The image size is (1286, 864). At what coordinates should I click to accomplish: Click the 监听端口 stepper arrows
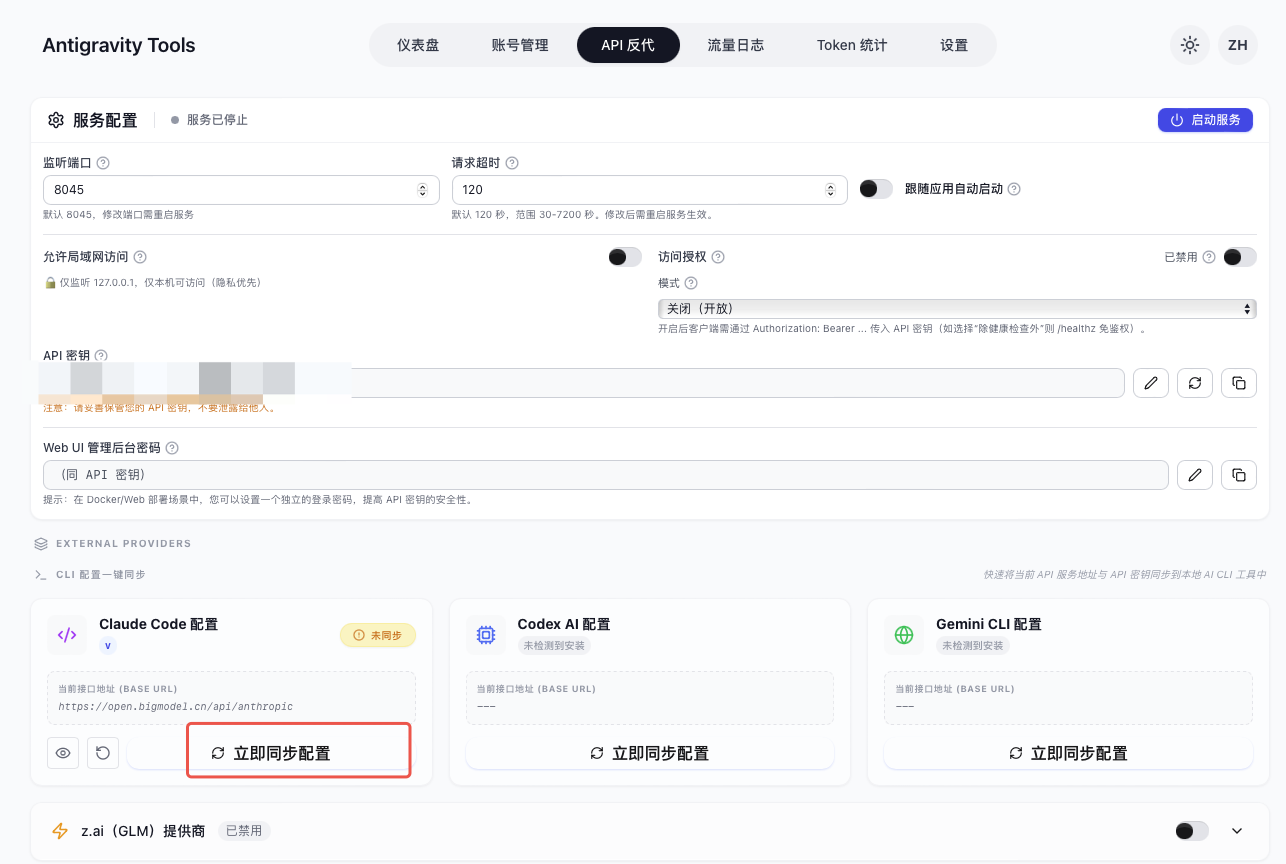[x=422, y=190]
